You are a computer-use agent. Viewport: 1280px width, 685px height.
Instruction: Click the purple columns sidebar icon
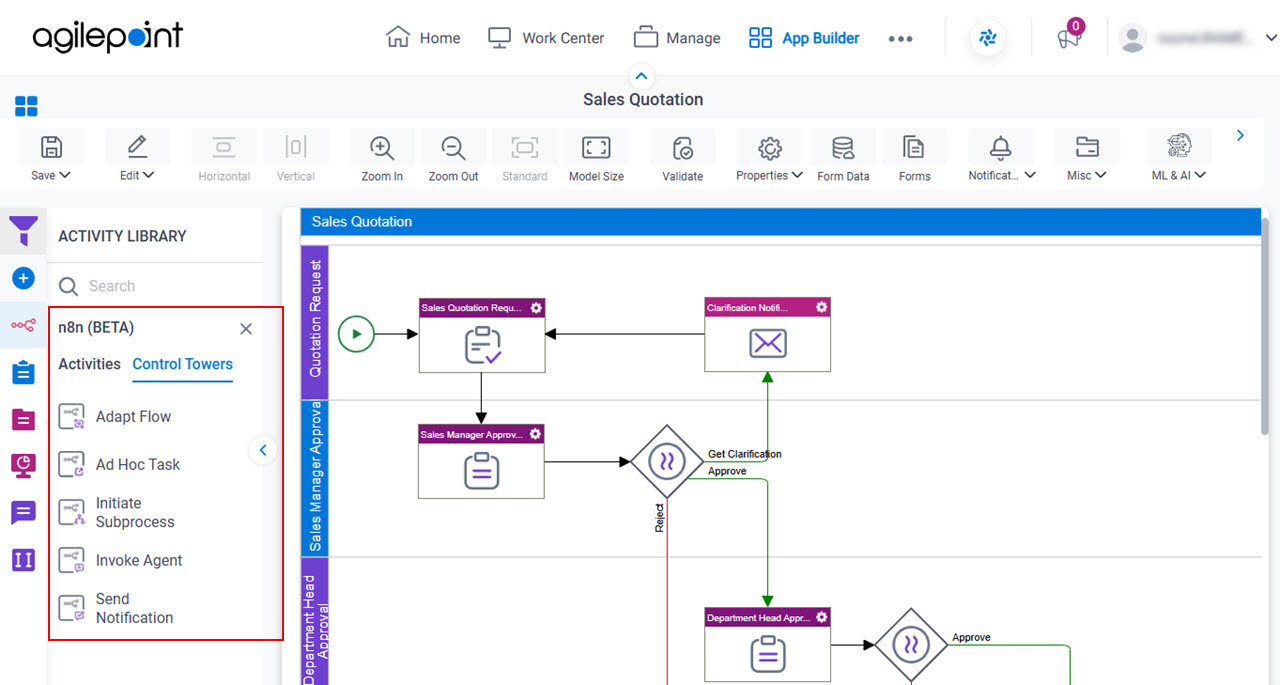click(24, 560)
